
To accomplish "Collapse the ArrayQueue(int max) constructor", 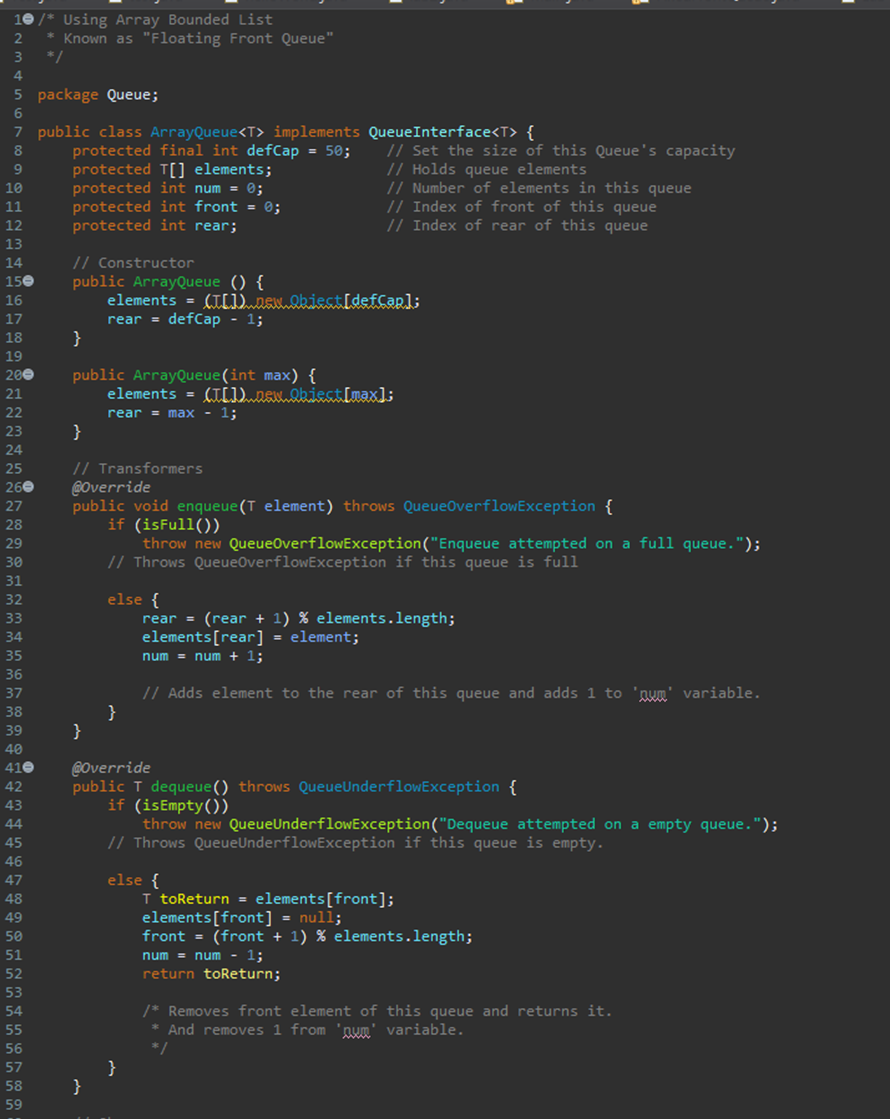I will click(x=26, y=374).
